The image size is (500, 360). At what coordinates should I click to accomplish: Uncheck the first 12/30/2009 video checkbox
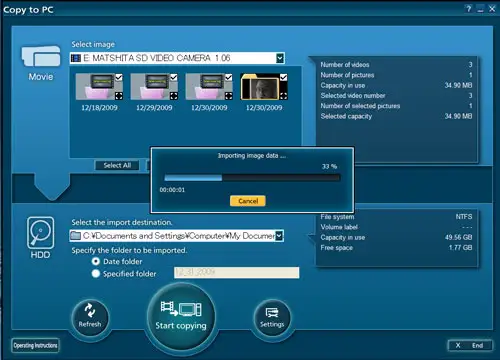tap(229, 77)
